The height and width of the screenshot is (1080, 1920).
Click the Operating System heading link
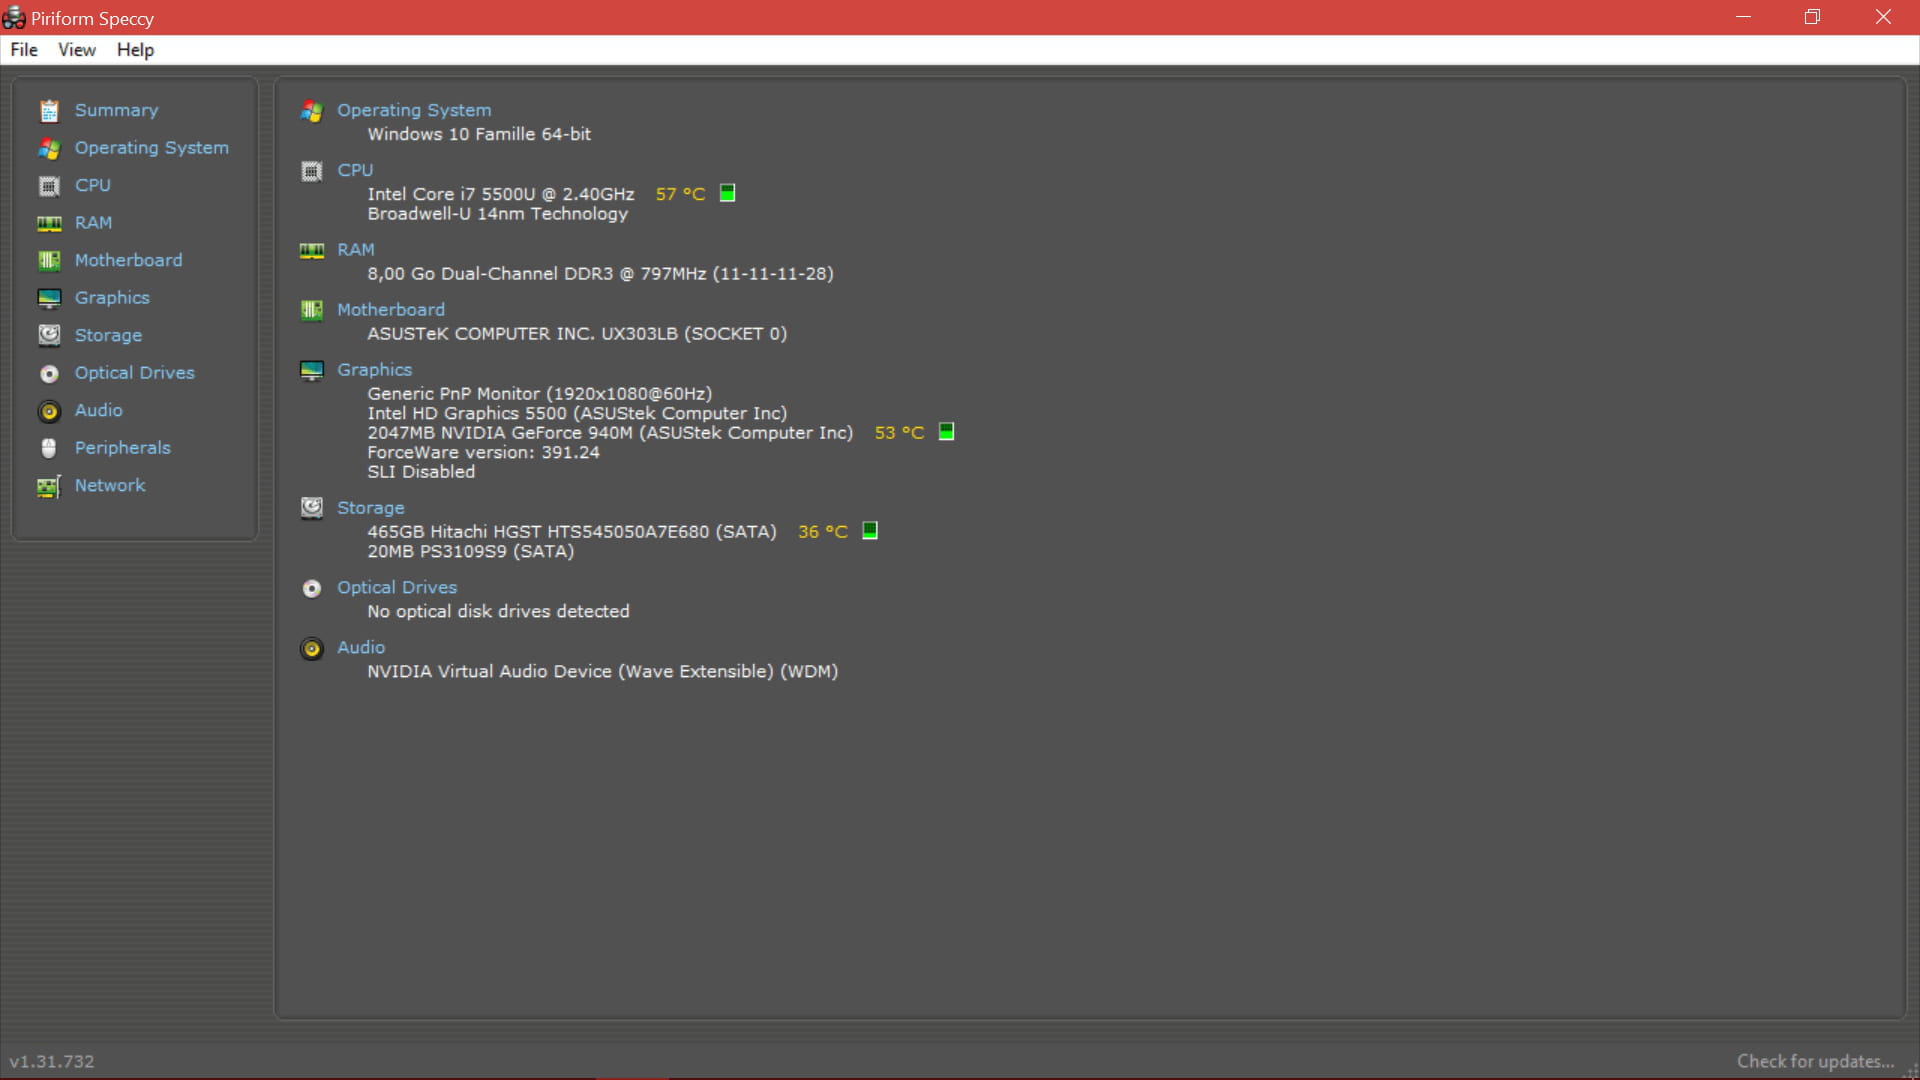point(414,110)
